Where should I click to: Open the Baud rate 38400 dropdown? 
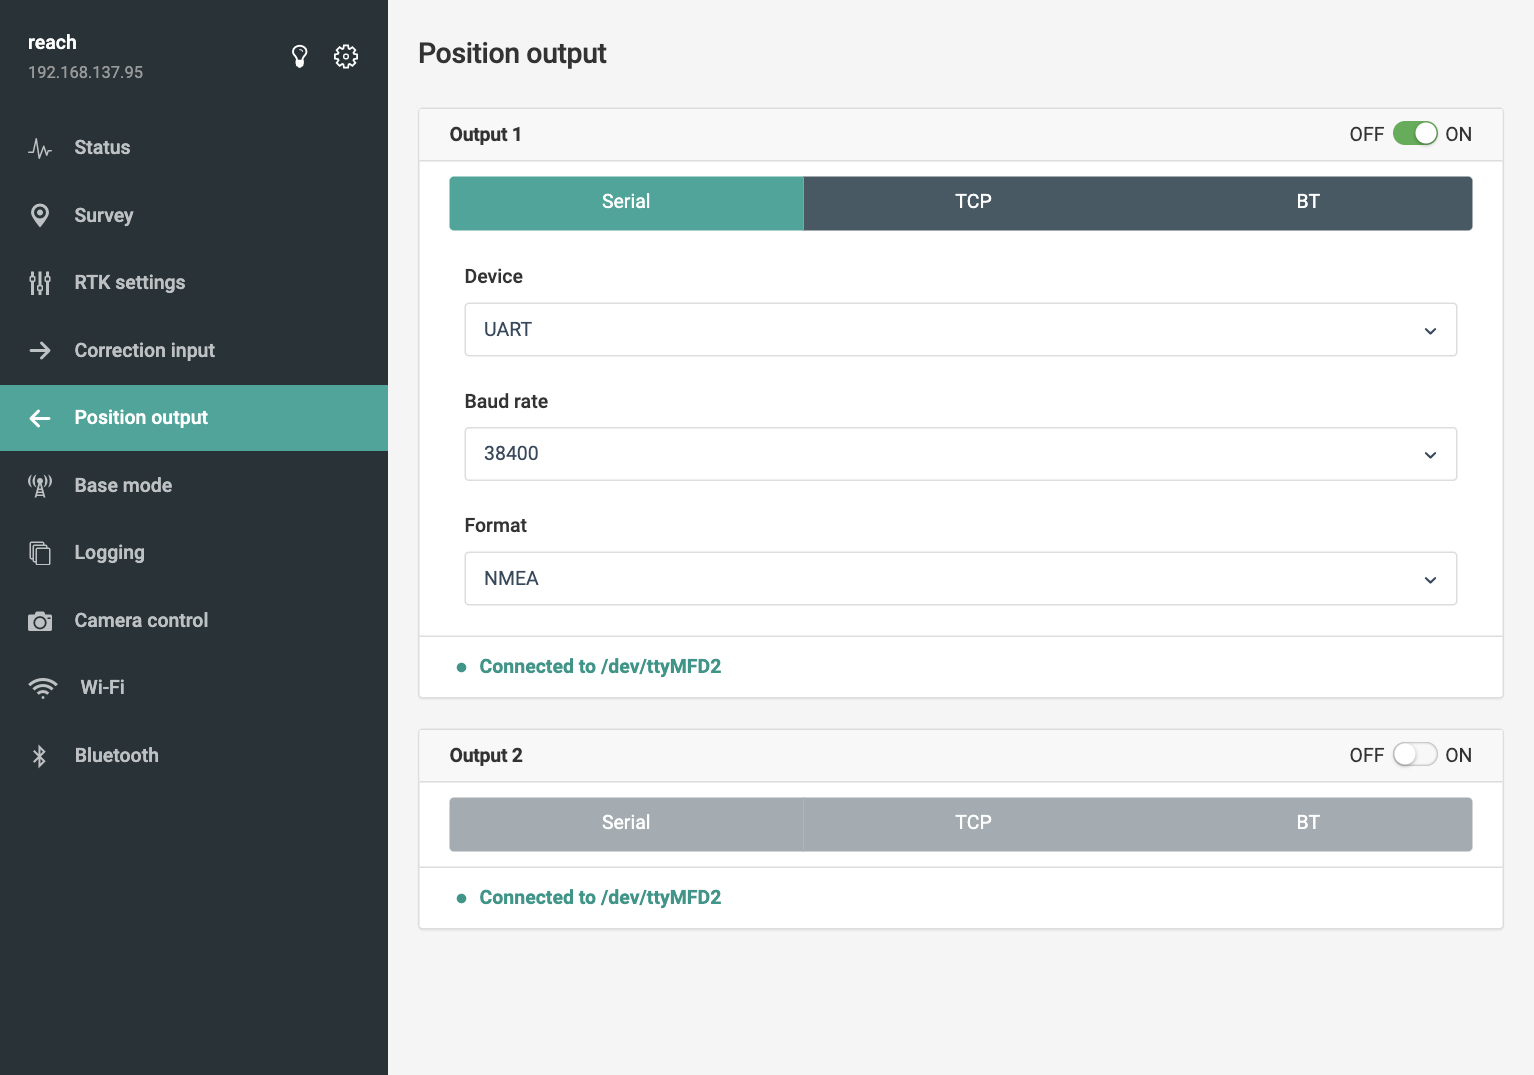(x=960, y=454)
